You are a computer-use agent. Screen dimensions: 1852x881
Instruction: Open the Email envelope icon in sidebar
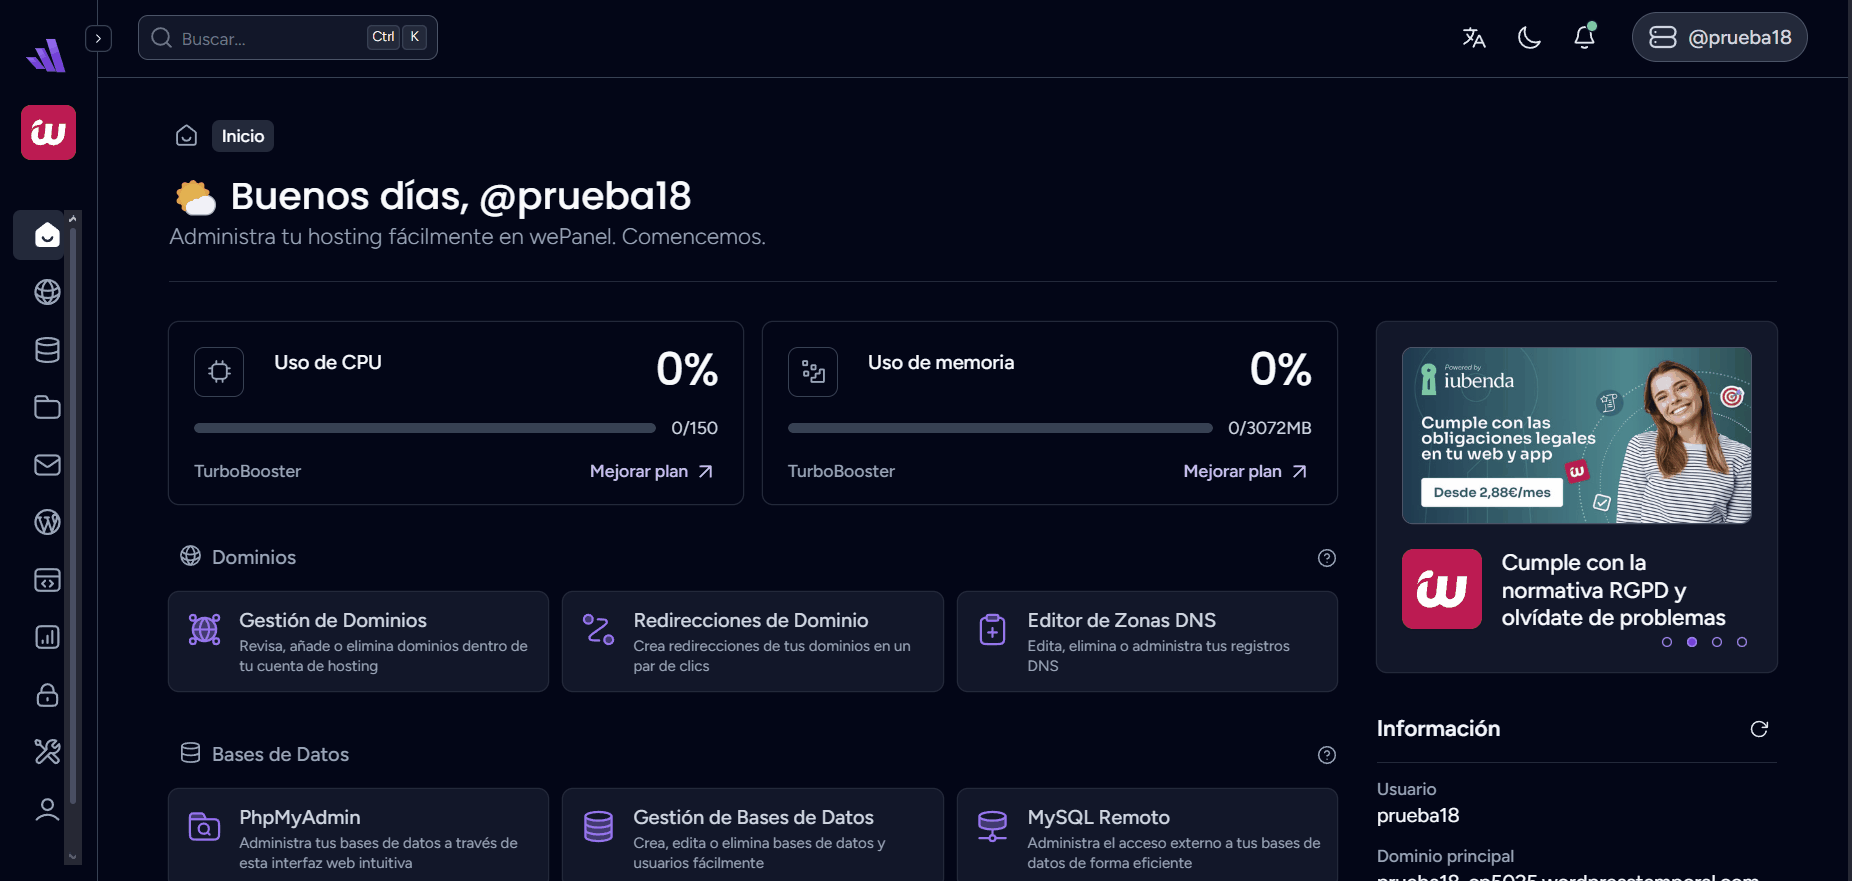pyautogui.click(x=47, y=465)
